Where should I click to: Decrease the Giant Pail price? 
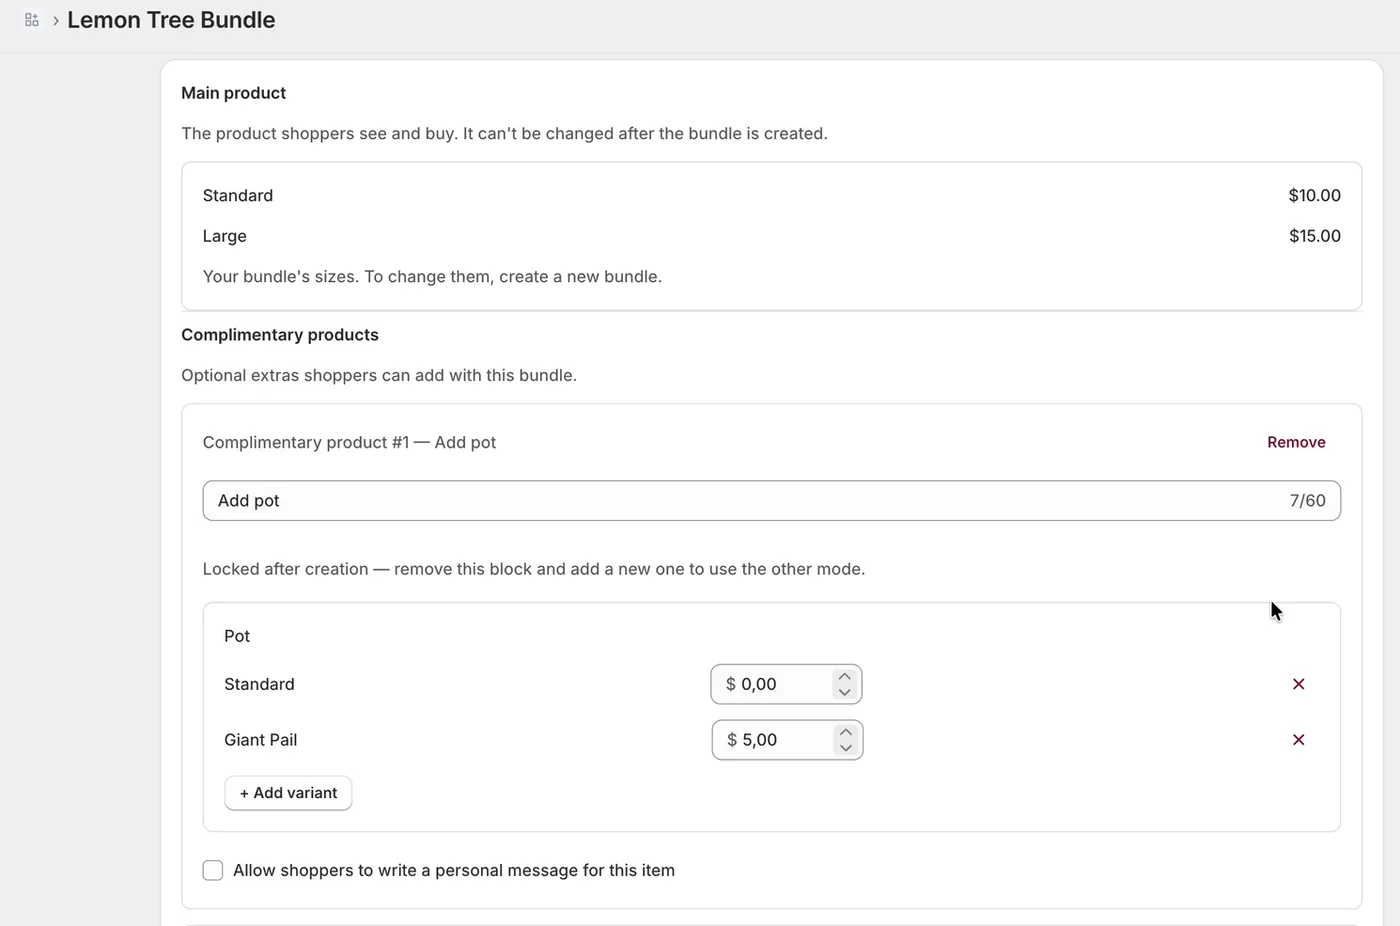846,748
